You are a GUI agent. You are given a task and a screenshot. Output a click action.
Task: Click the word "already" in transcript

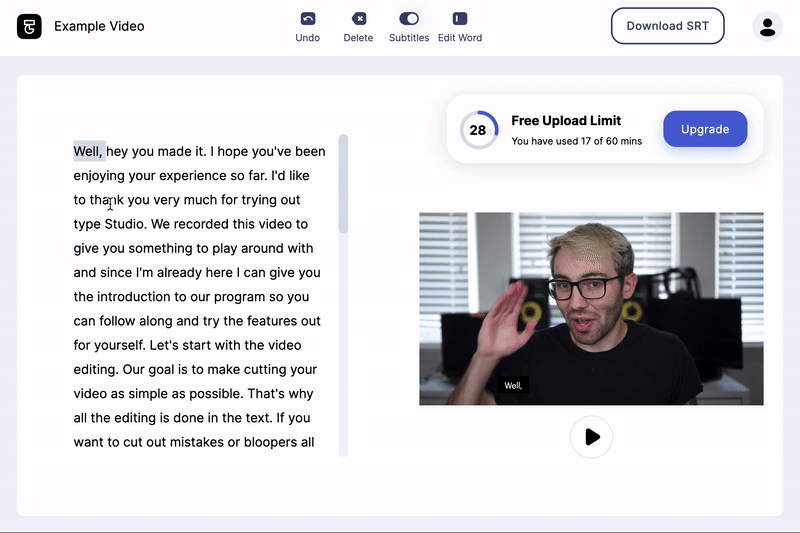coord(179,273)
